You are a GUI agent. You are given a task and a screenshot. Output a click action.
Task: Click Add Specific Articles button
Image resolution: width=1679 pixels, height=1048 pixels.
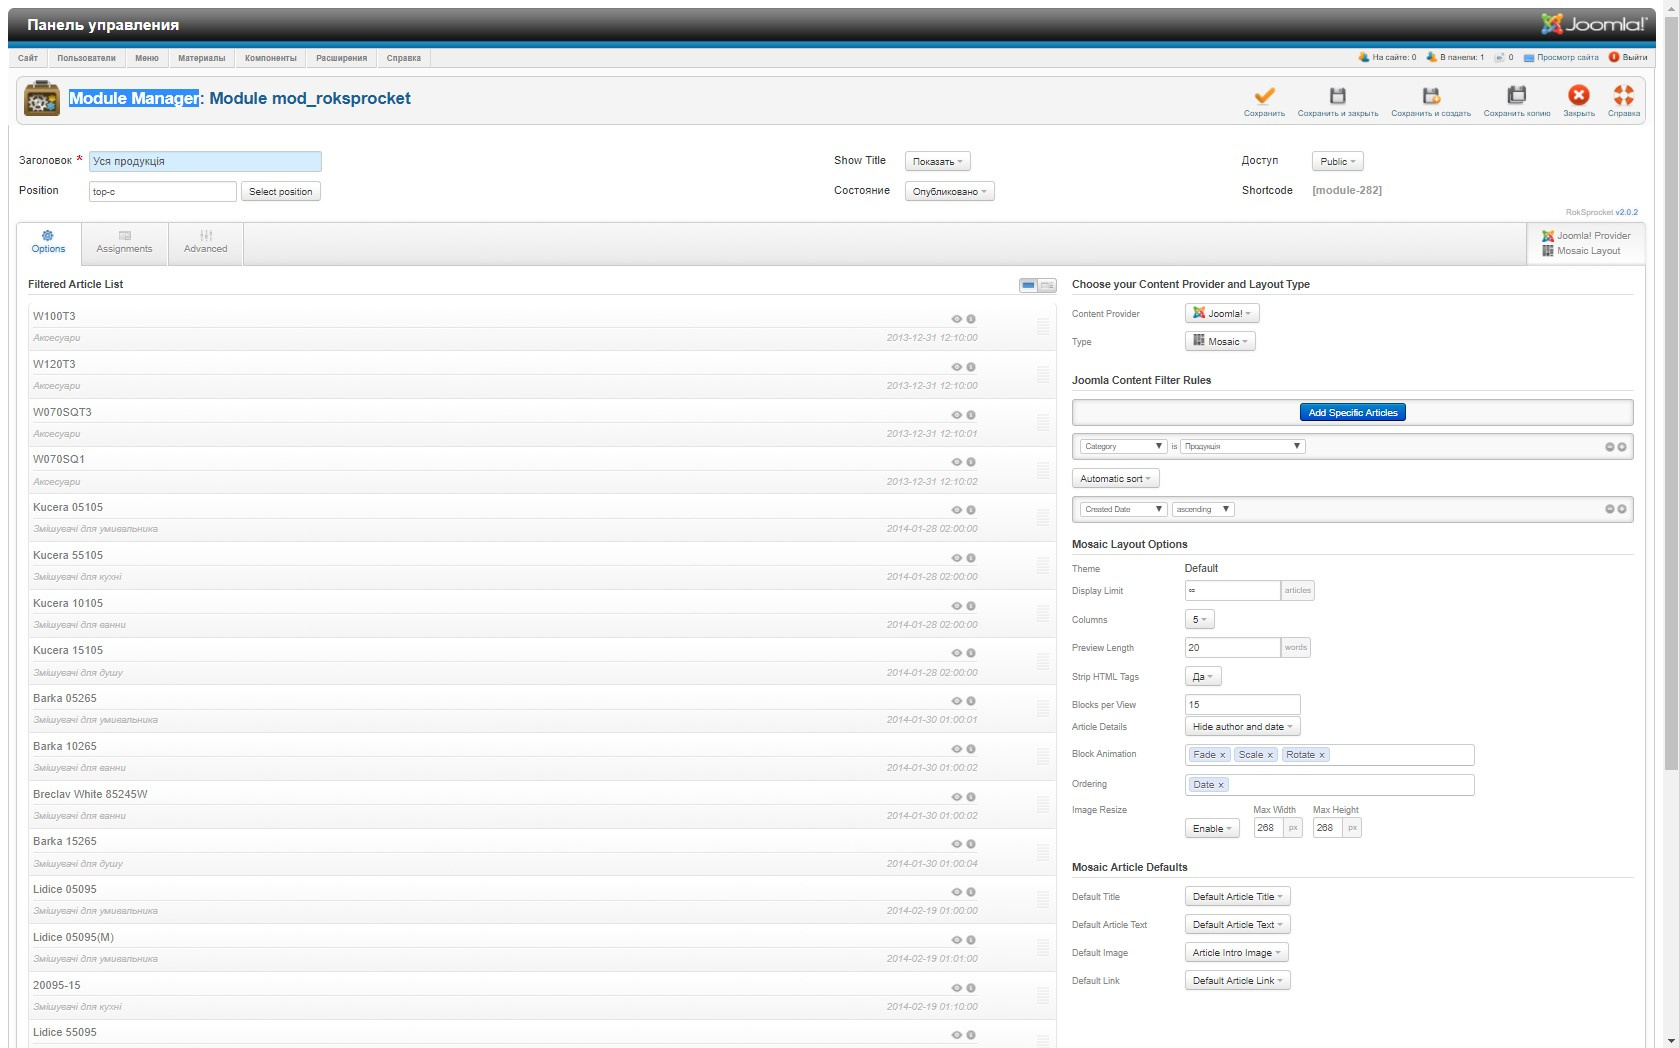pos(1352,412)
